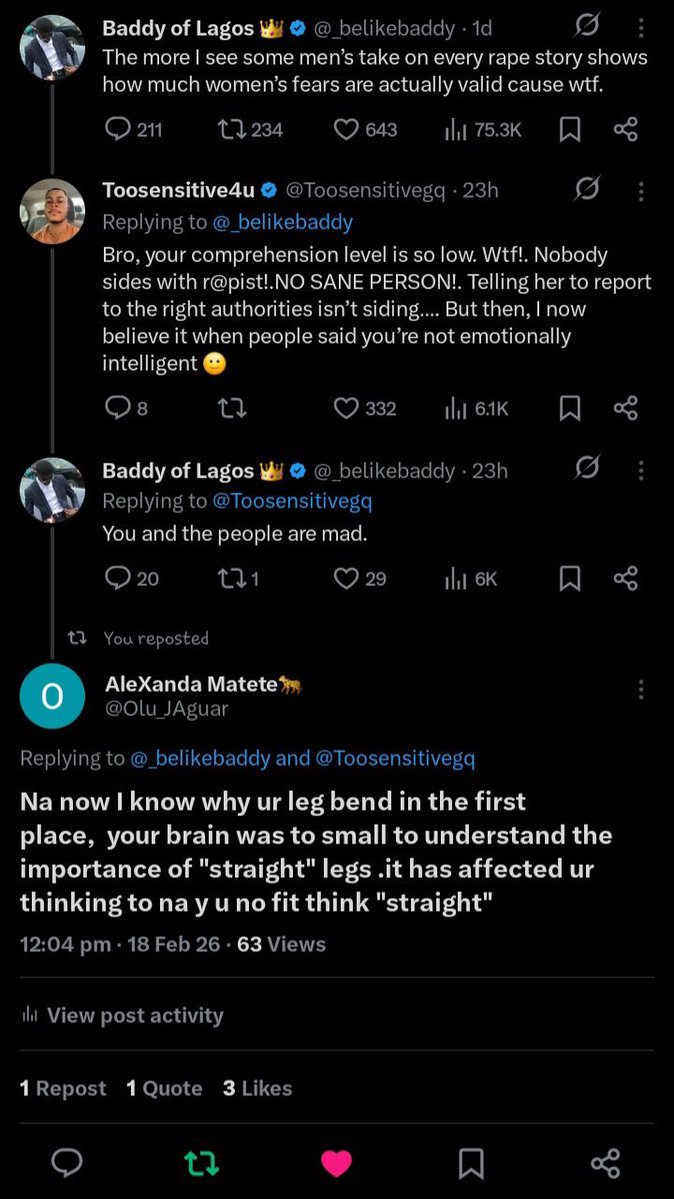Toggle the green repost button at bottom
The height and width of the screenshot is (1199, 674).
[x=202, y=1163]
